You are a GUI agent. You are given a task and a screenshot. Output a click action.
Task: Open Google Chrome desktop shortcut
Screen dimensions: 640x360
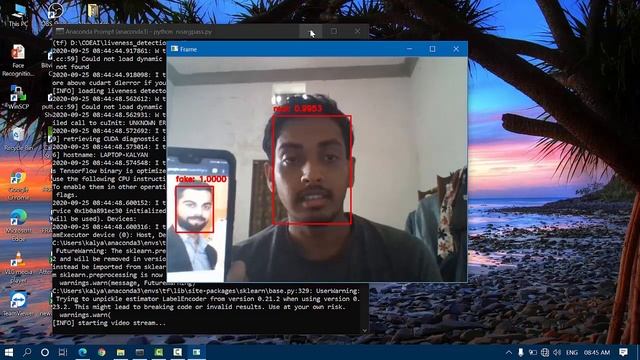tap(18, 184)
